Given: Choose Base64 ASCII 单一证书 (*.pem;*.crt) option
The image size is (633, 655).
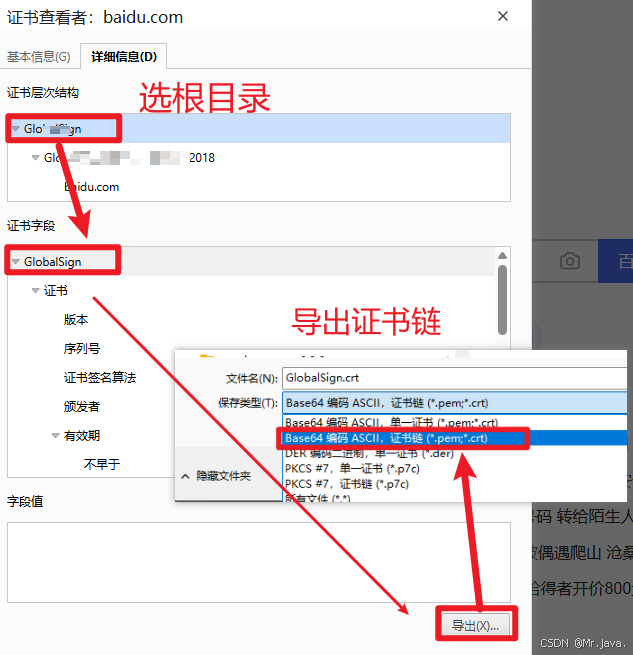Looking at the screenshot, I should pyautogui.click(x=455, y=422).
